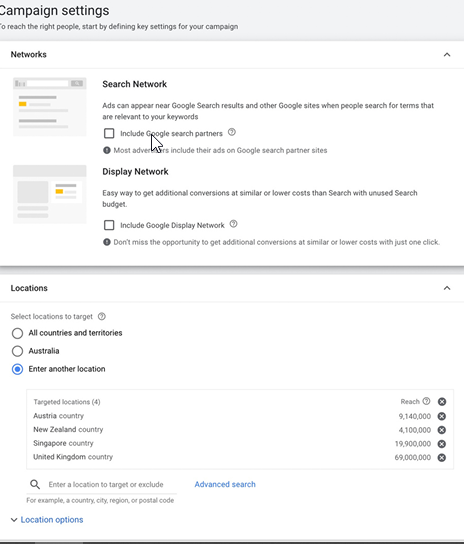464x544 pixels.
Task: Click the magnifier search icon for locations
Action: [x=35, y=484]
